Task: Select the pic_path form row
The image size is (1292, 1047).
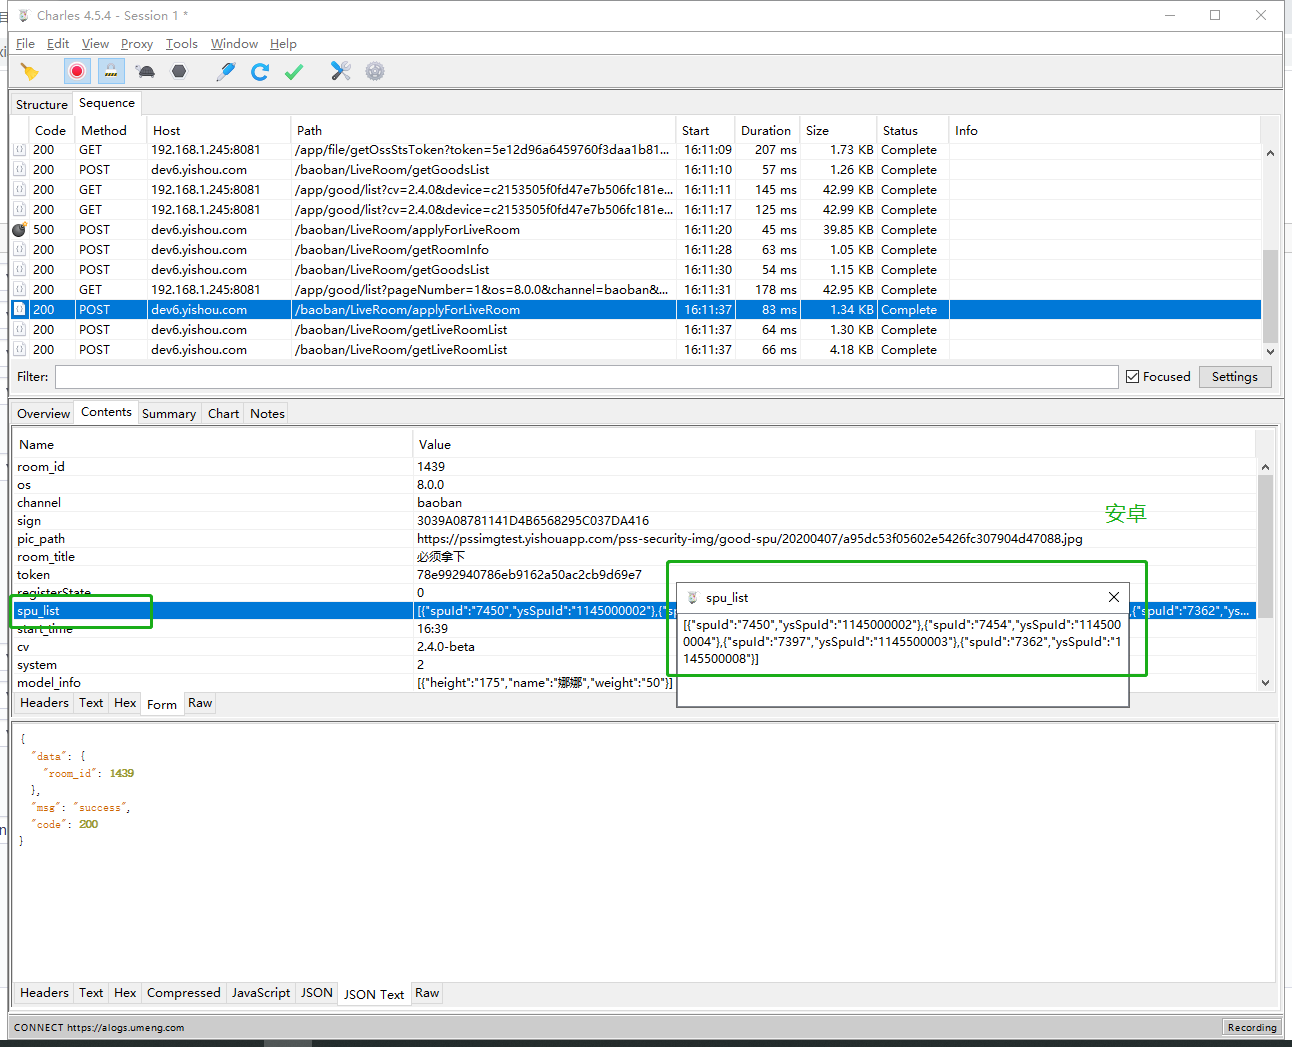Action: point(634,539)
